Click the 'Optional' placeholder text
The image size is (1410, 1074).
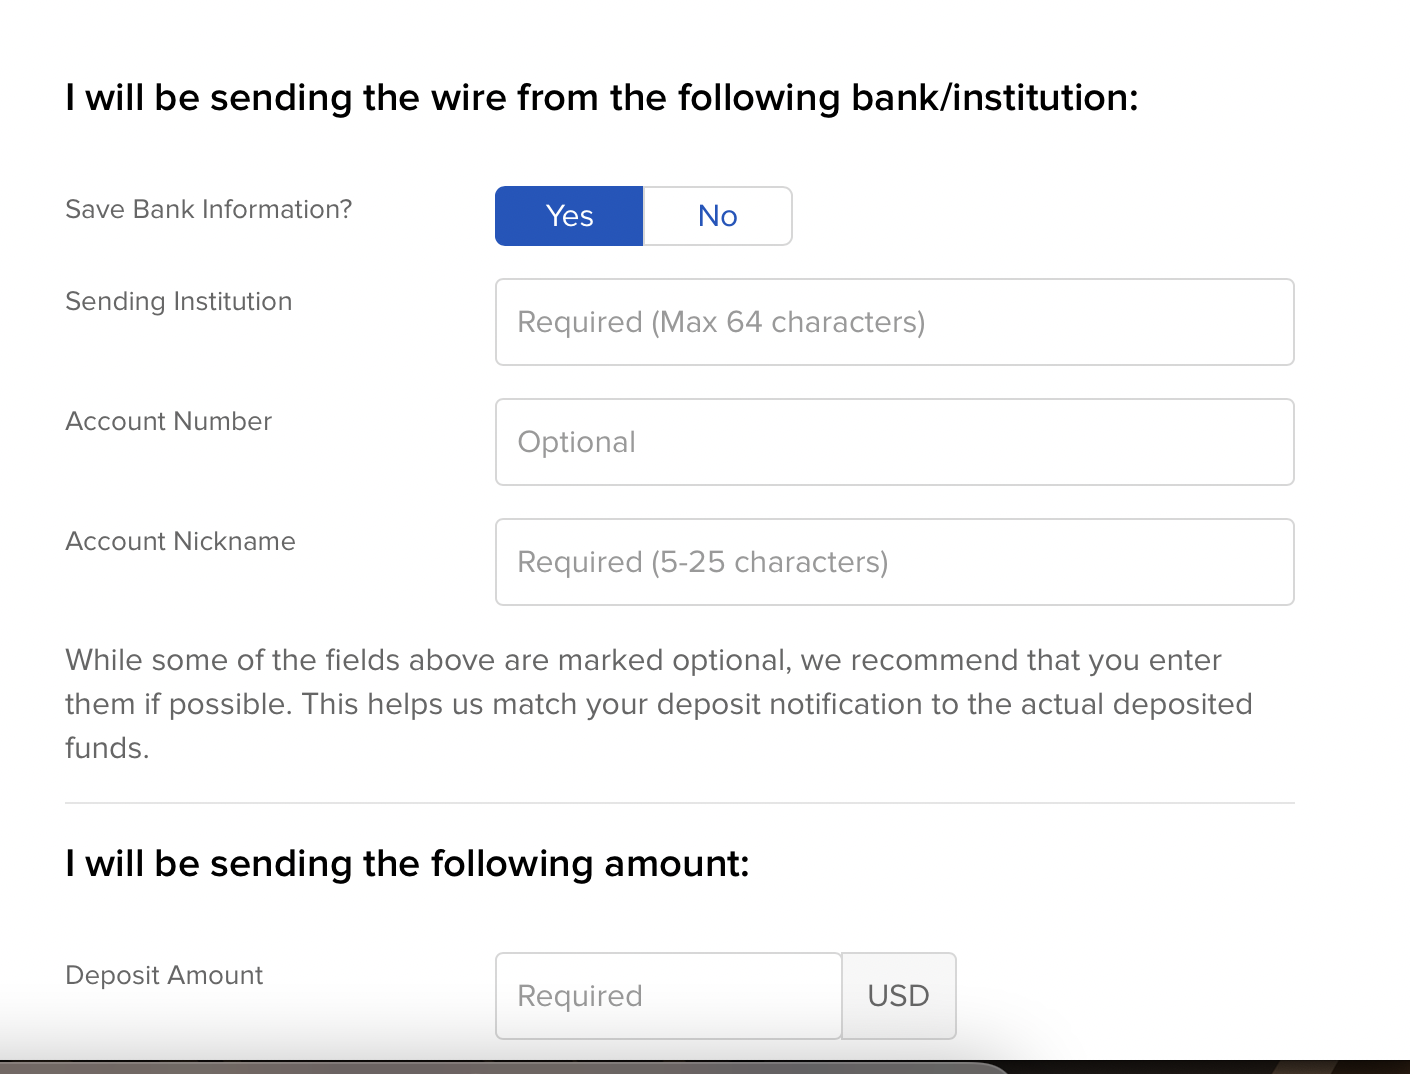click(576, 442)
